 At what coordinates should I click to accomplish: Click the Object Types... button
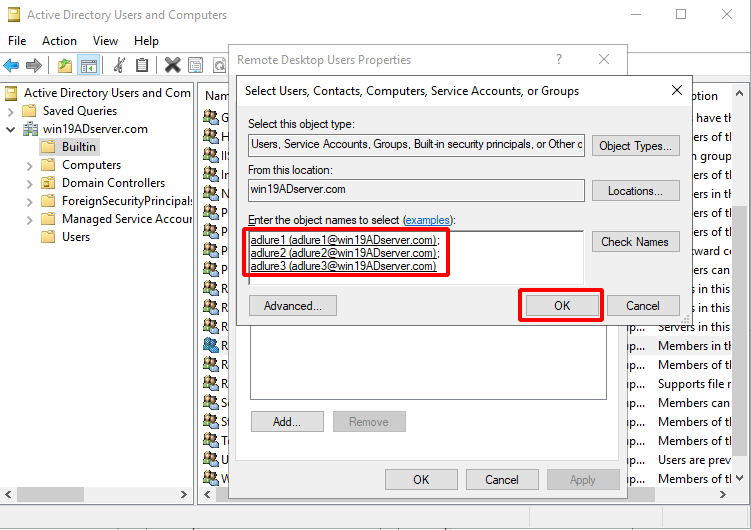[x=636, y=146]
